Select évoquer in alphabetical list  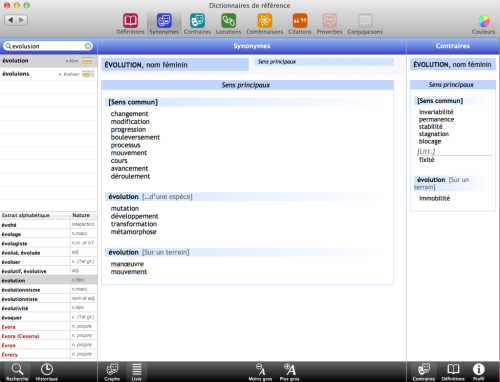point(49,318)
